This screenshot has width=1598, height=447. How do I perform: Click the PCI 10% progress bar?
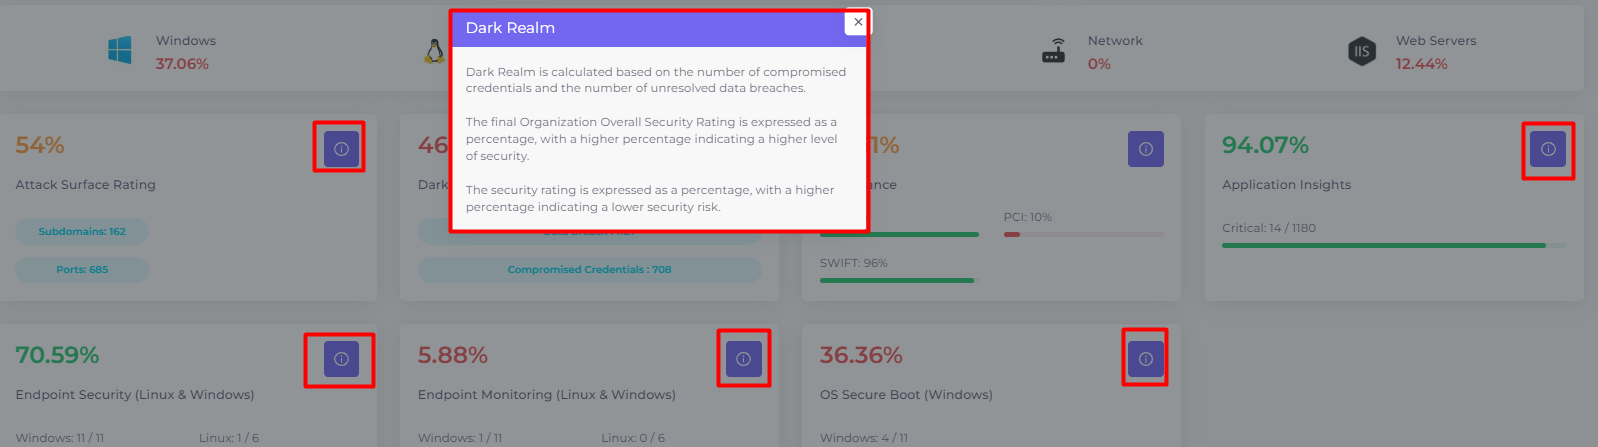pyautogui.click(x=1084, y=235)
